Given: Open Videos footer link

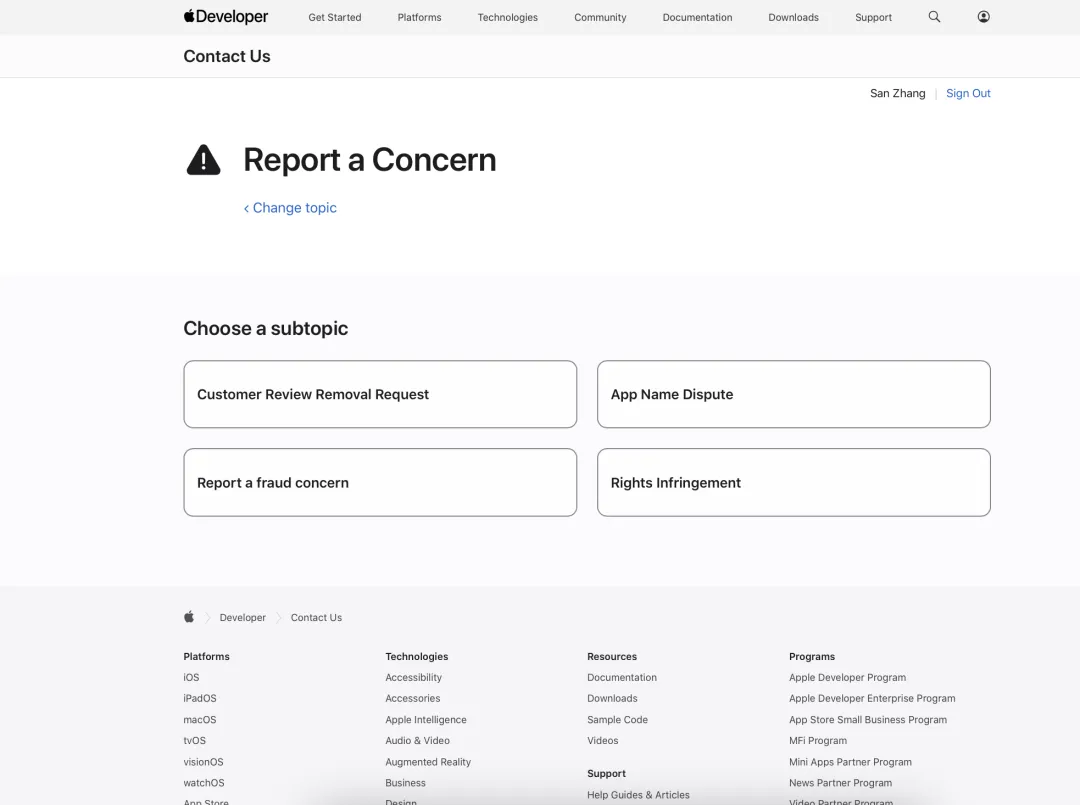Looking at the screenshot, I should [x=603, y=740].
